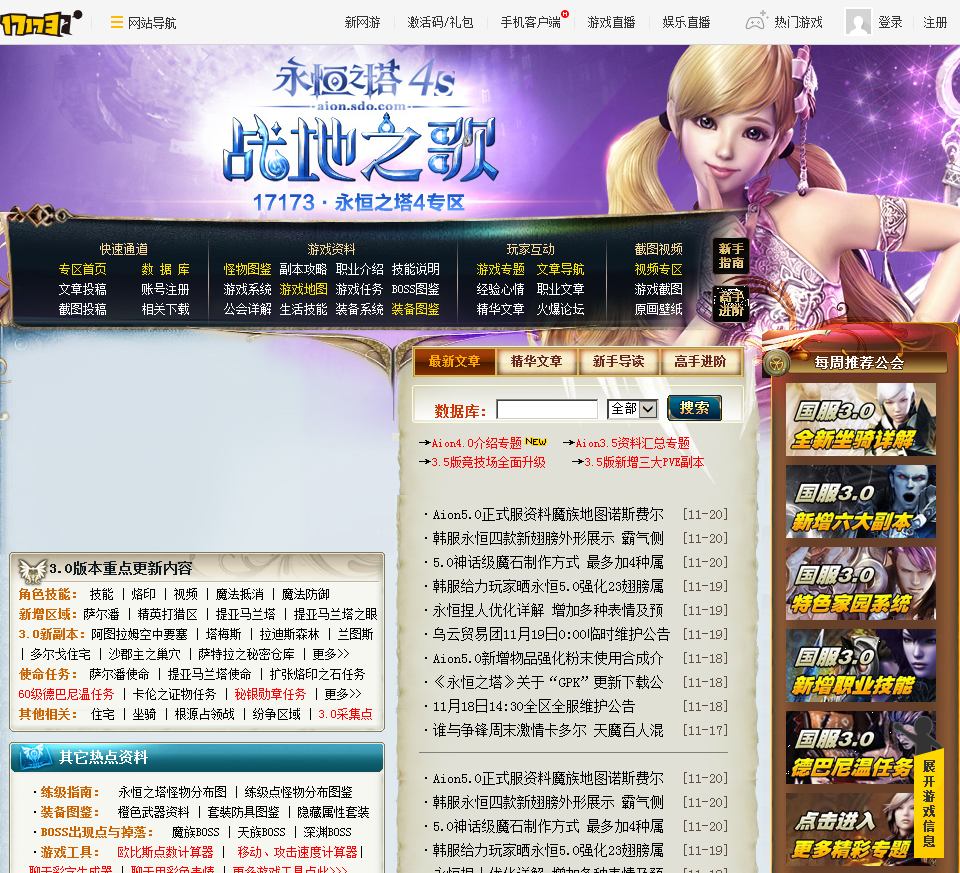
Task: Open 更多>> after 萨特拉之秘密仓库
Action: 331,654
